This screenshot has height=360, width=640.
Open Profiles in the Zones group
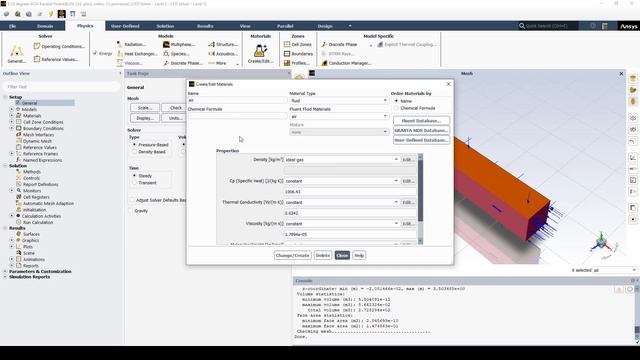[296, 63]
